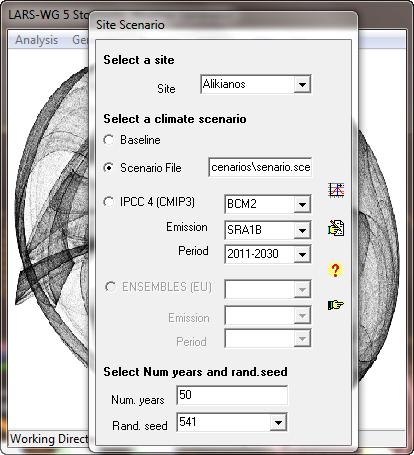
Task: Click the 'Select a site' heading text
Action: (x=139, y=60)
